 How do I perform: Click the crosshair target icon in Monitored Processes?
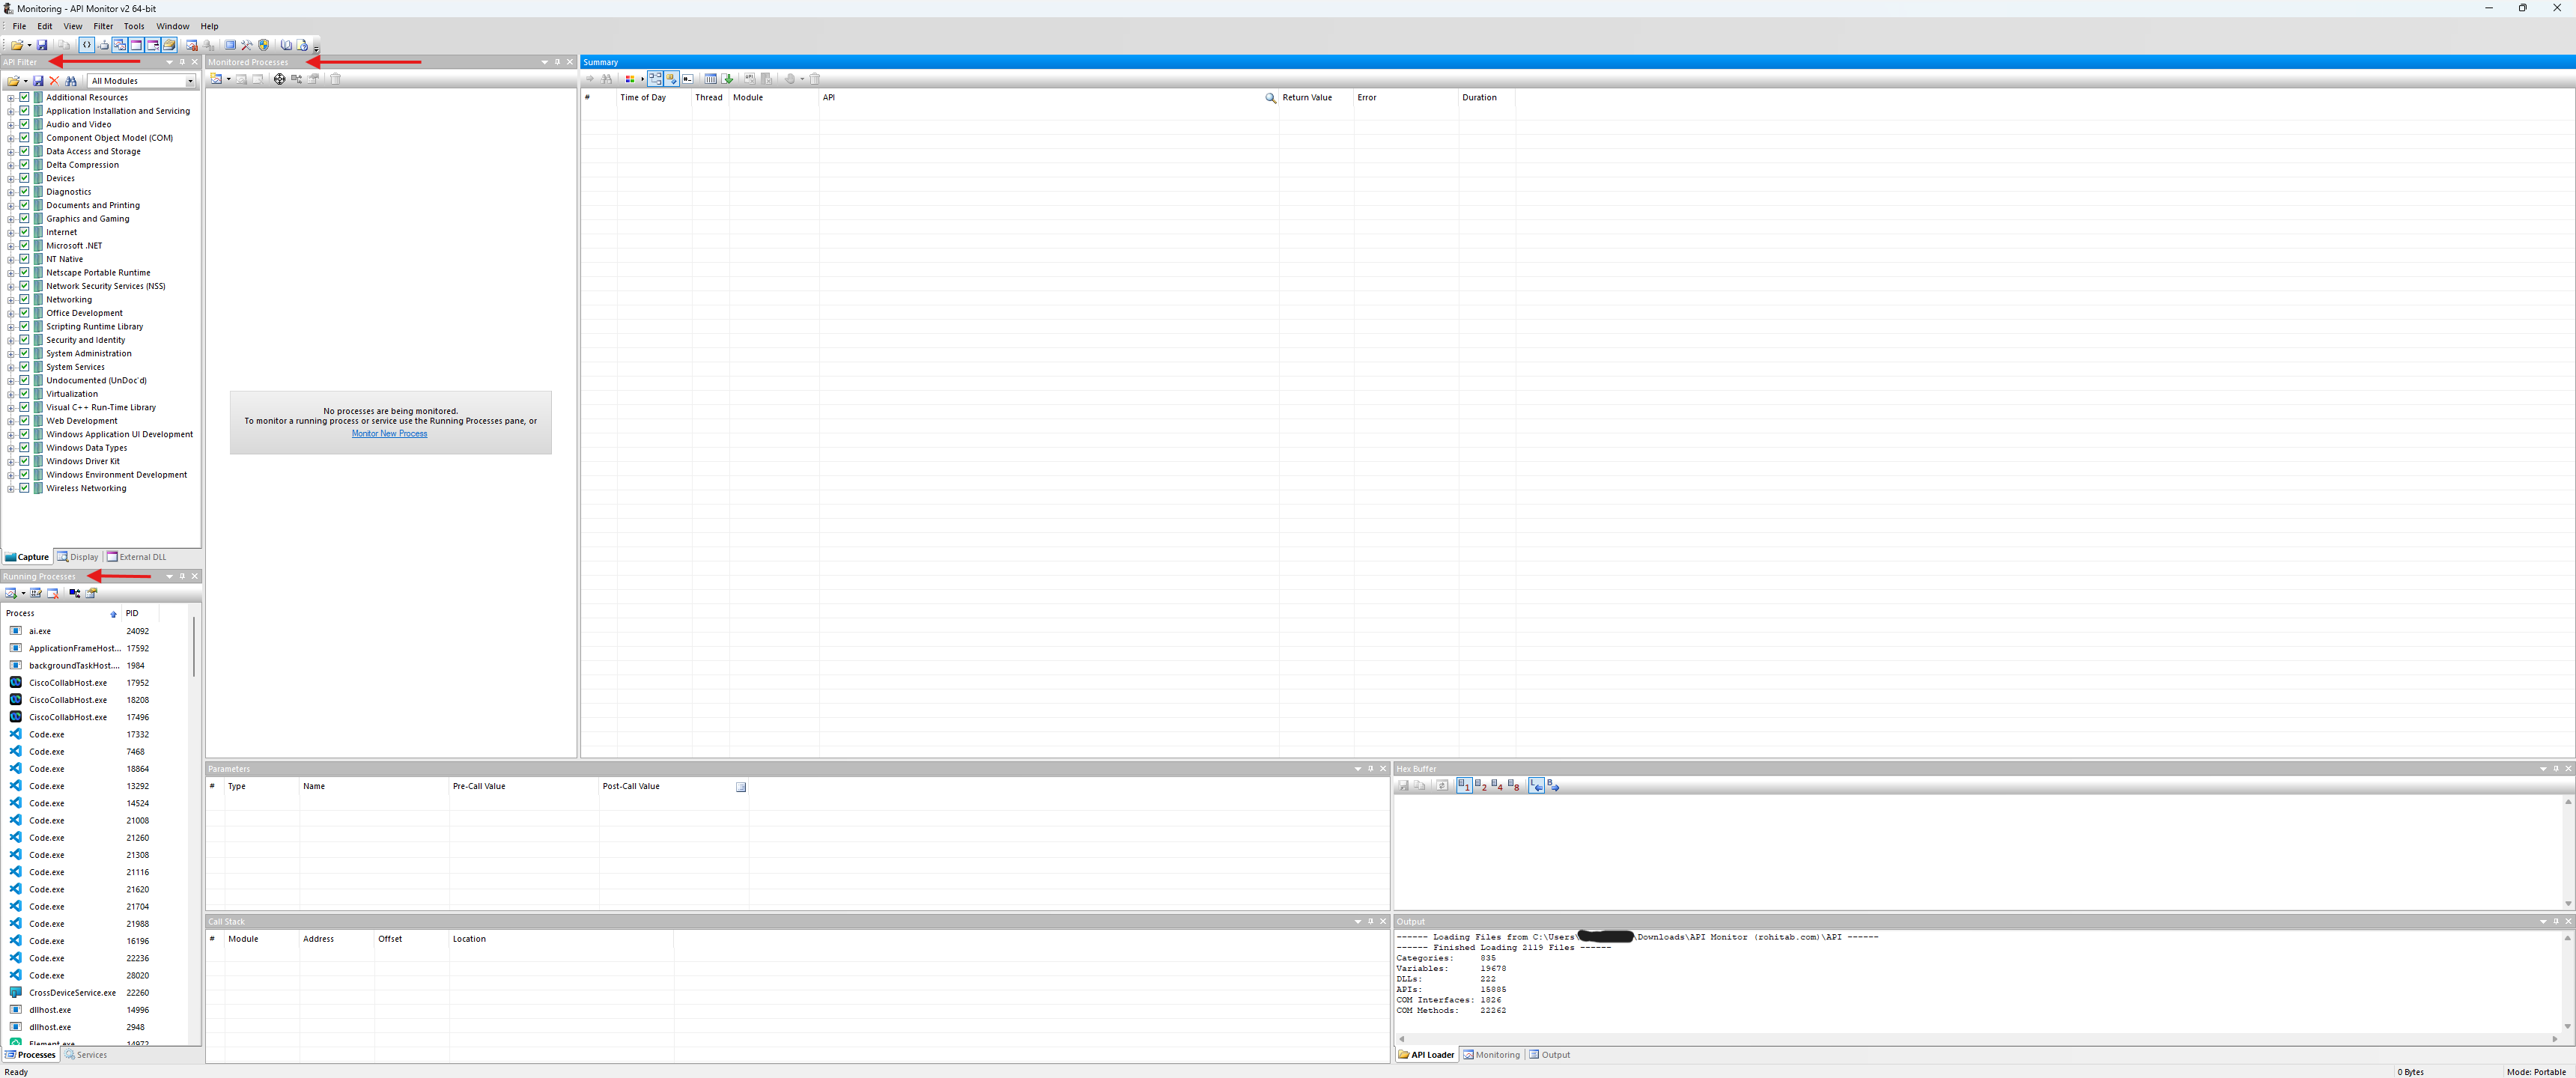click(x=279, y=79)
